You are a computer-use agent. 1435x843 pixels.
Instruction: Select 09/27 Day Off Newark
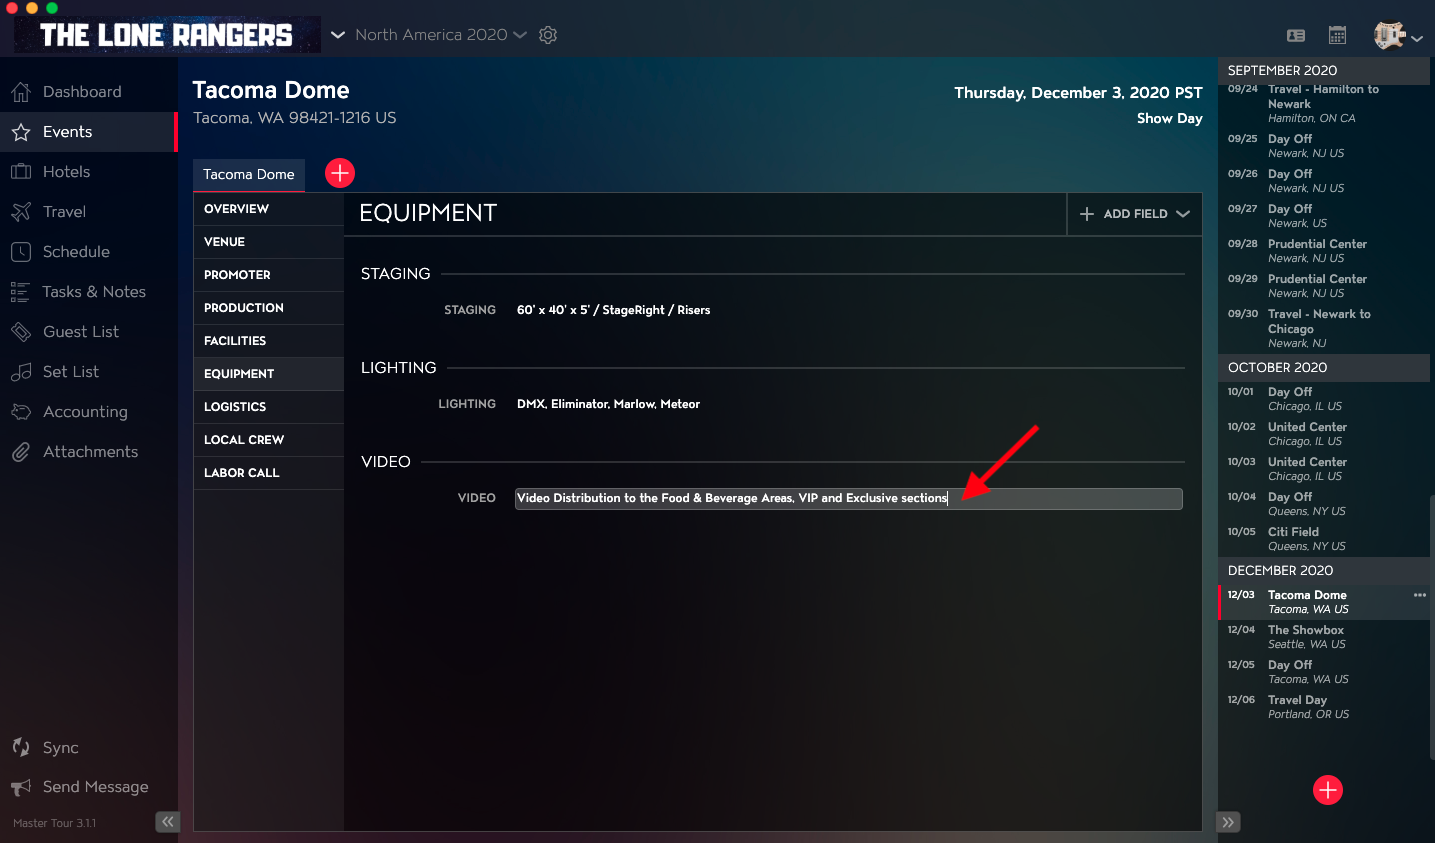[x=1324, y=216]
